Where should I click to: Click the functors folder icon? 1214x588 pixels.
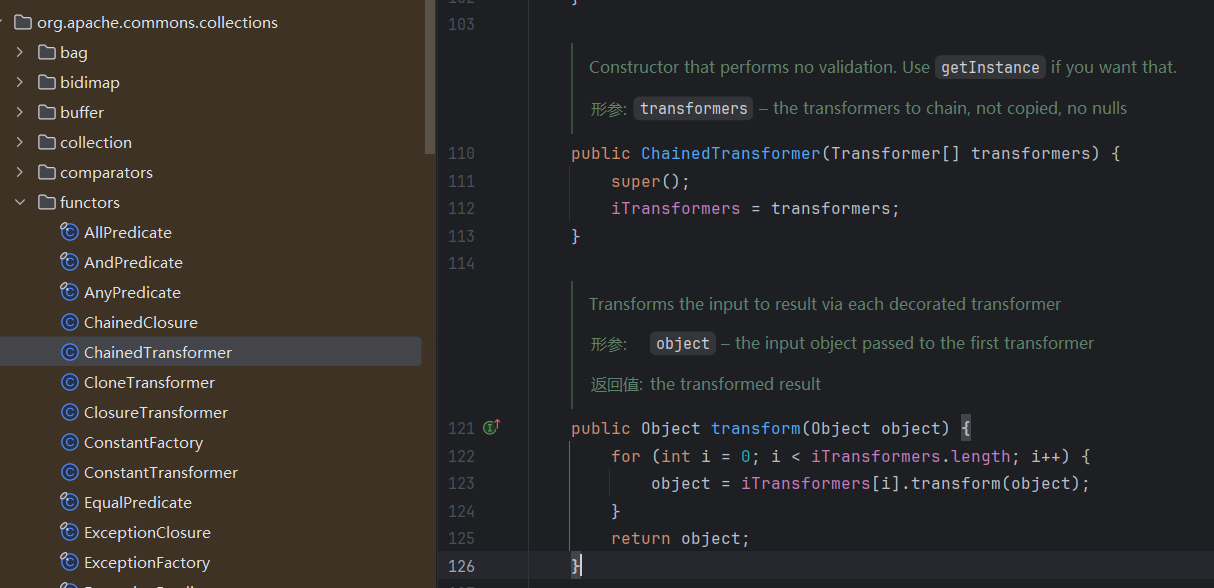click(x=46, y=203)
